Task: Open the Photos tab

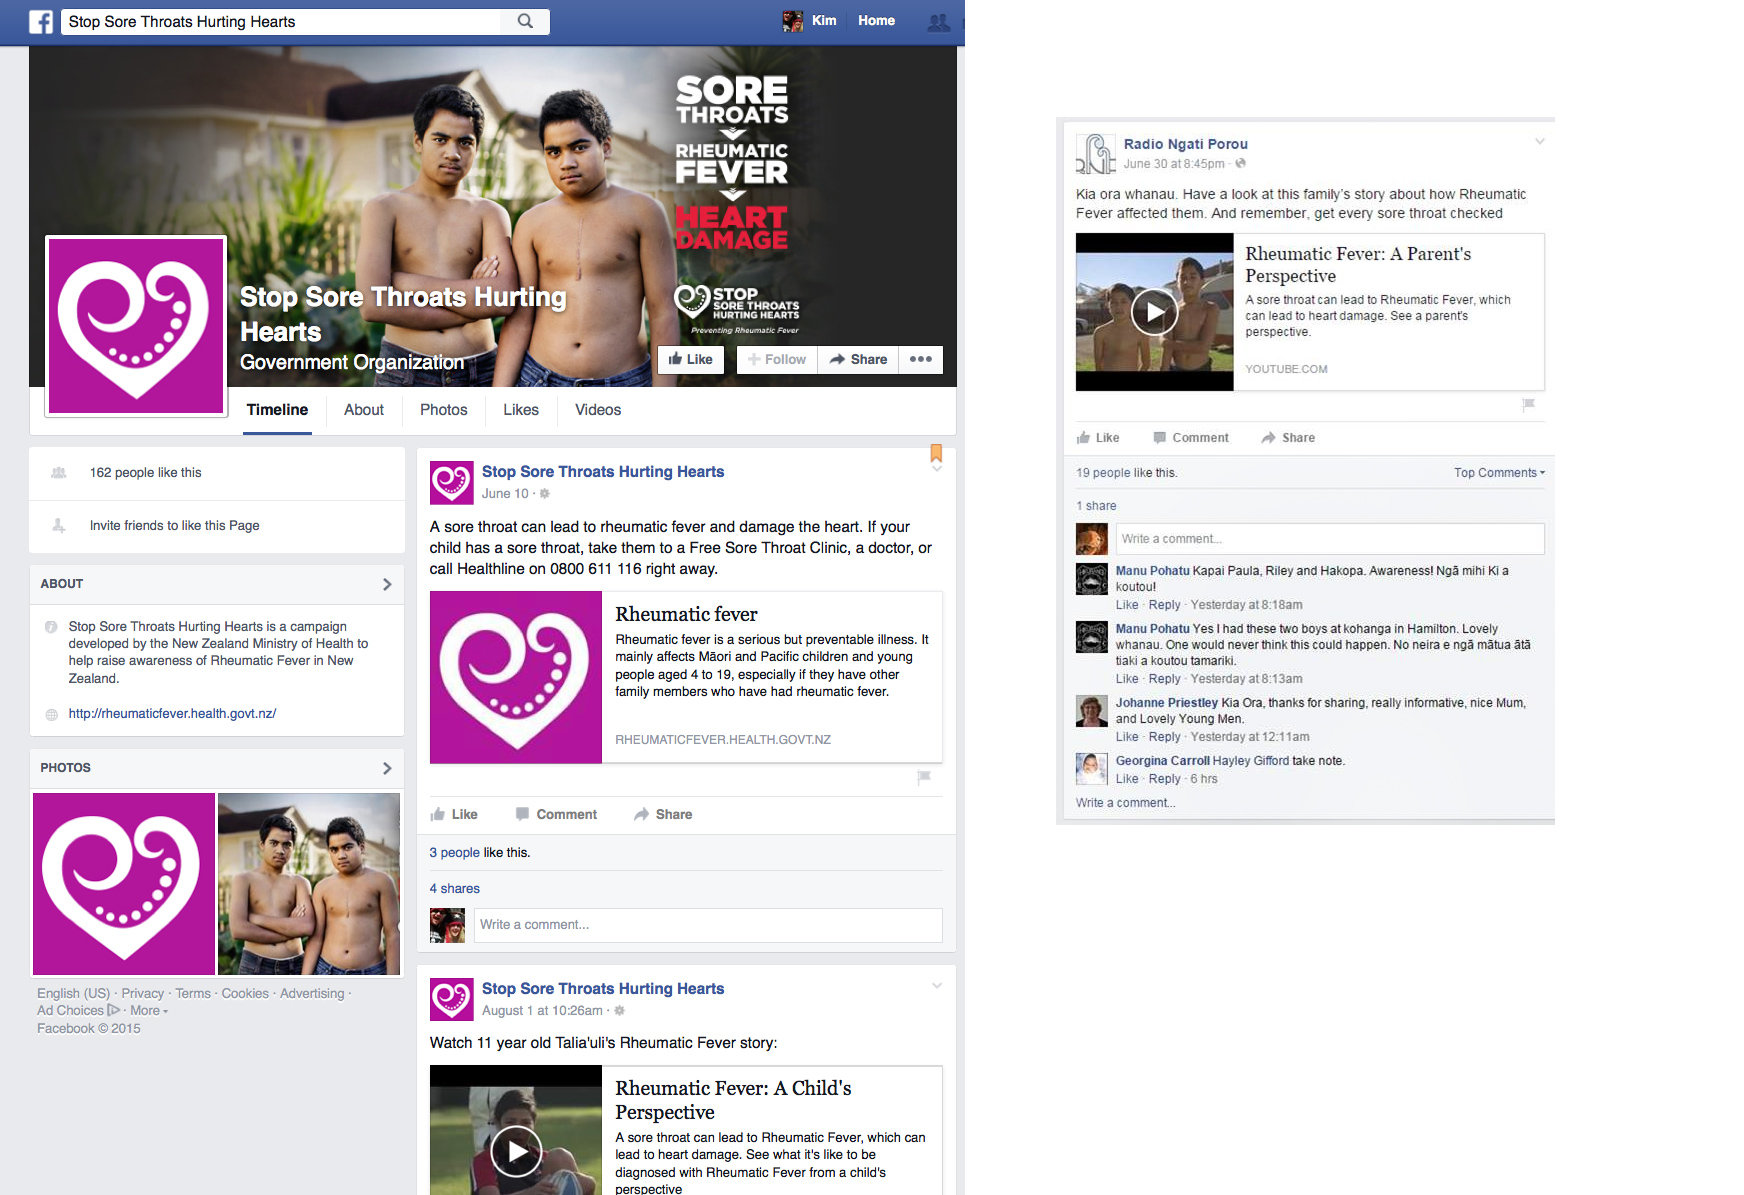Action: (444, 410)
